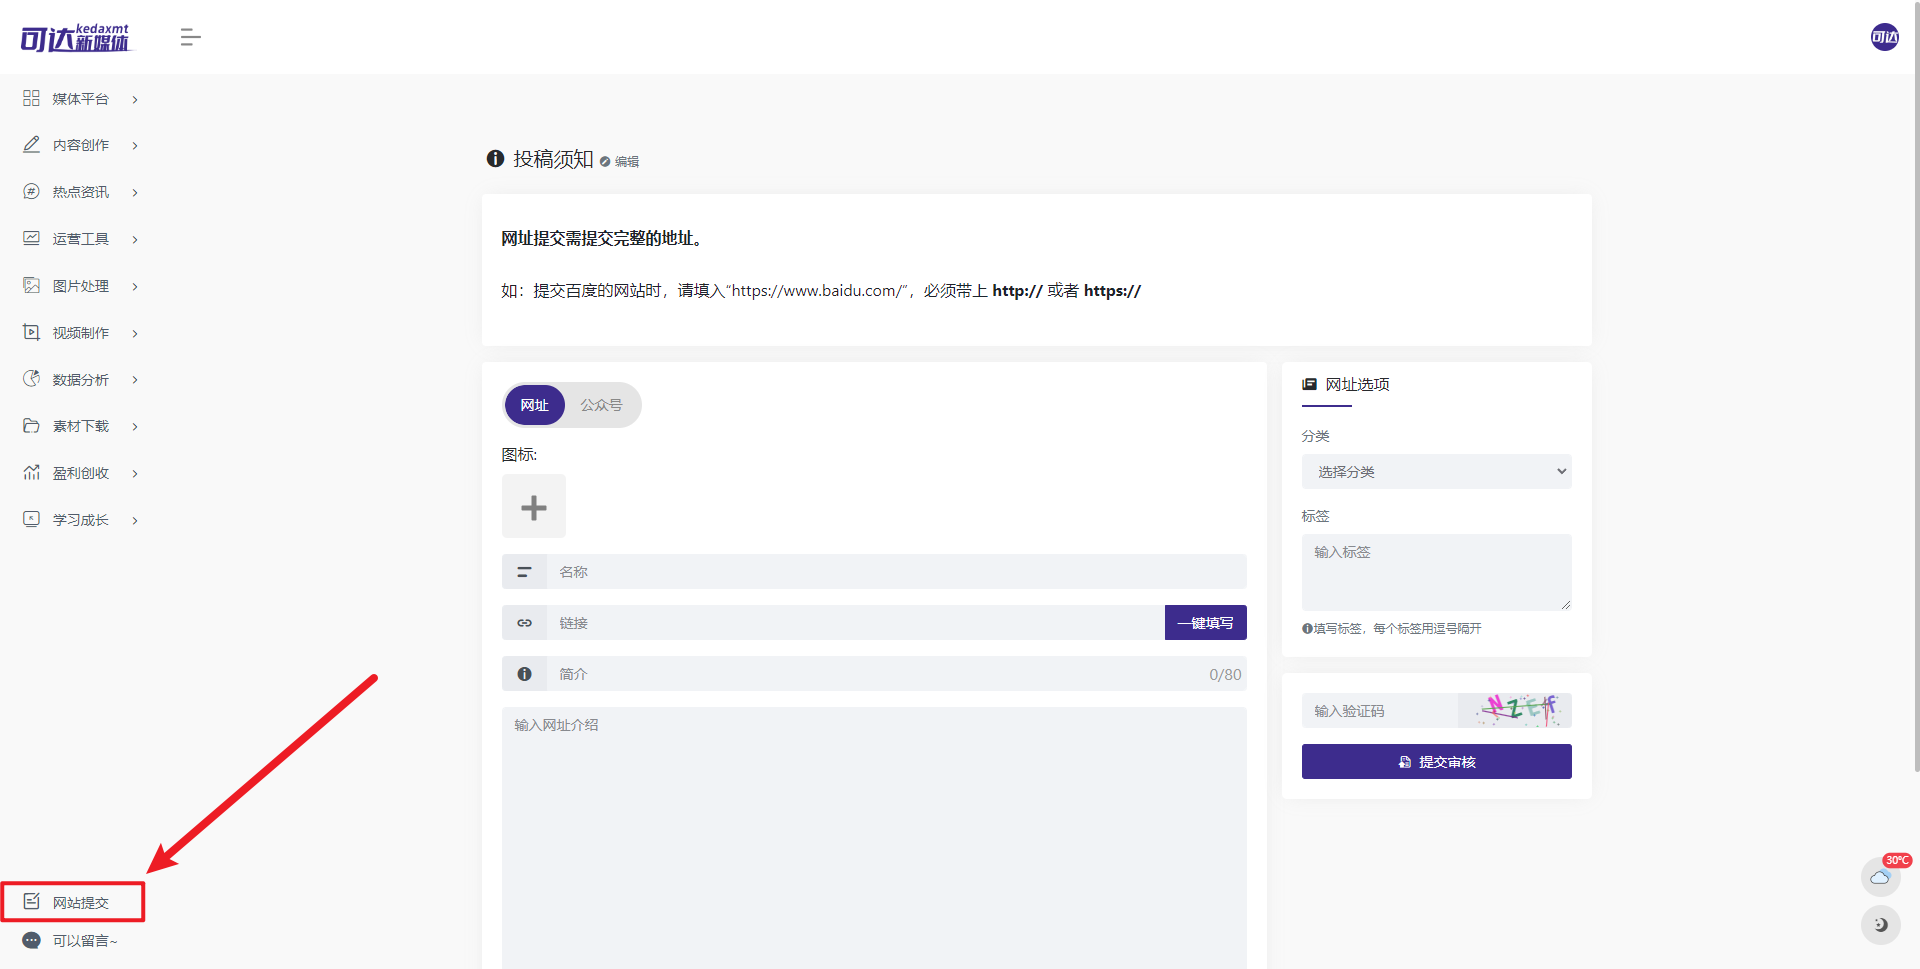Open the 视频制作 video icon
This screenshot has height=969, width=1920.
(30, 332)
